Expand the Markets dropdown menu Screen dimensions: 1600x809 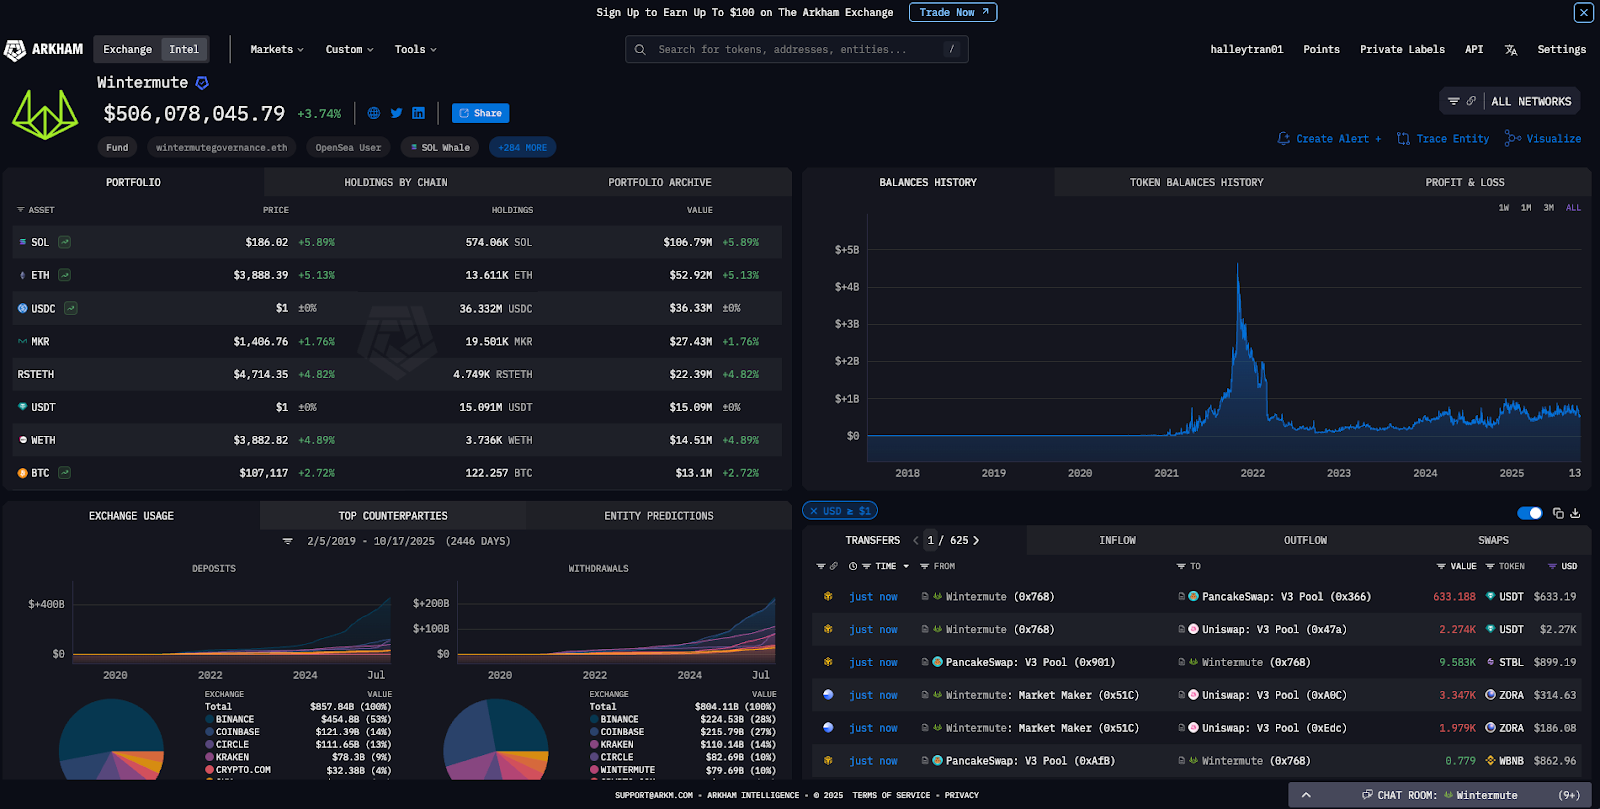coord(276,49)
